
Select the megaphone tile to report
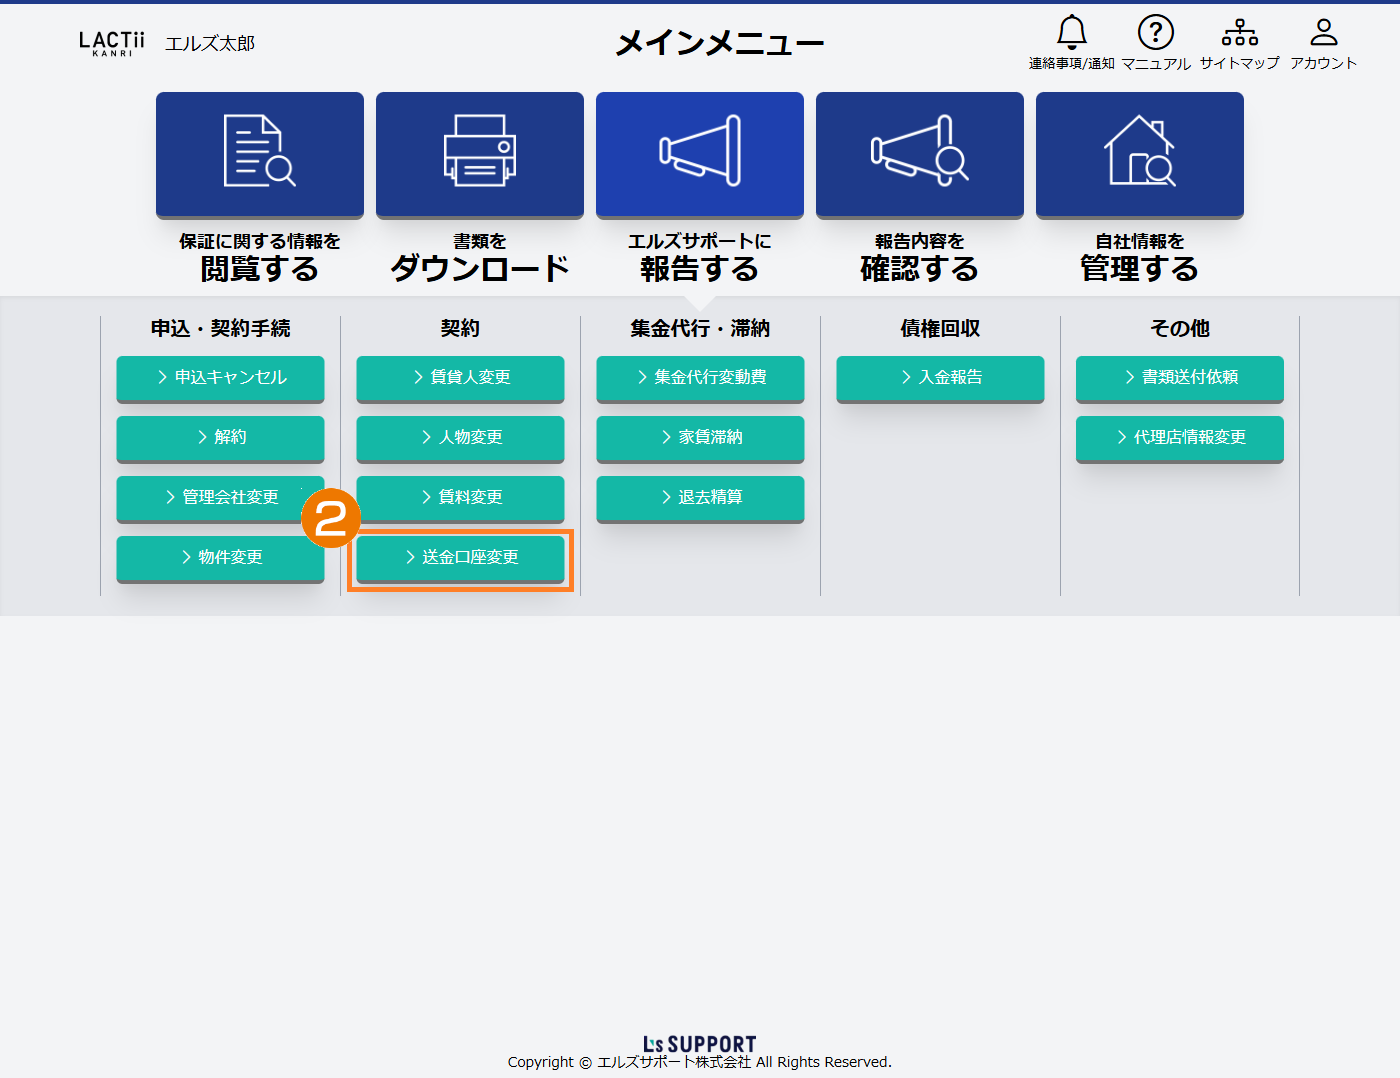click(x=700, y=154)
